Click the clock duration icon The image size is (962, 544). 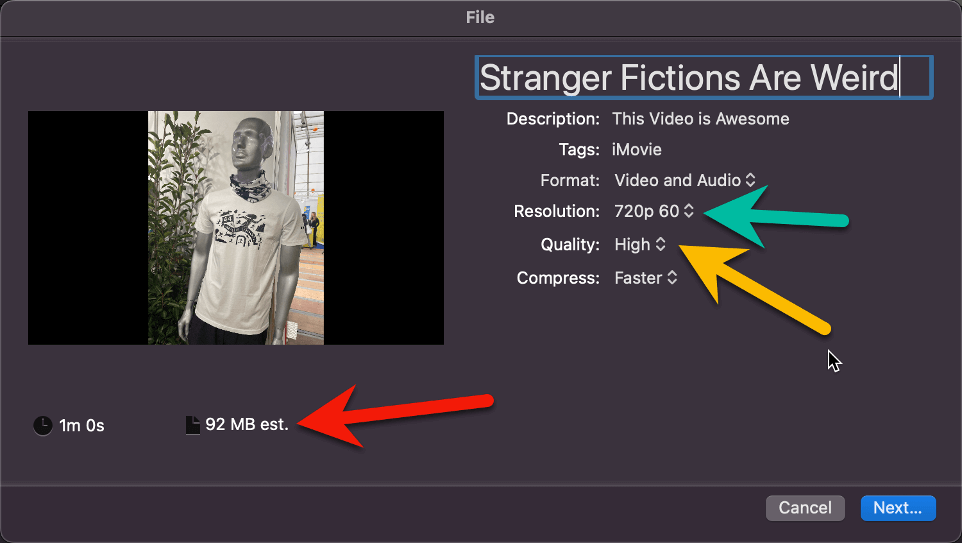coord(42,426)
